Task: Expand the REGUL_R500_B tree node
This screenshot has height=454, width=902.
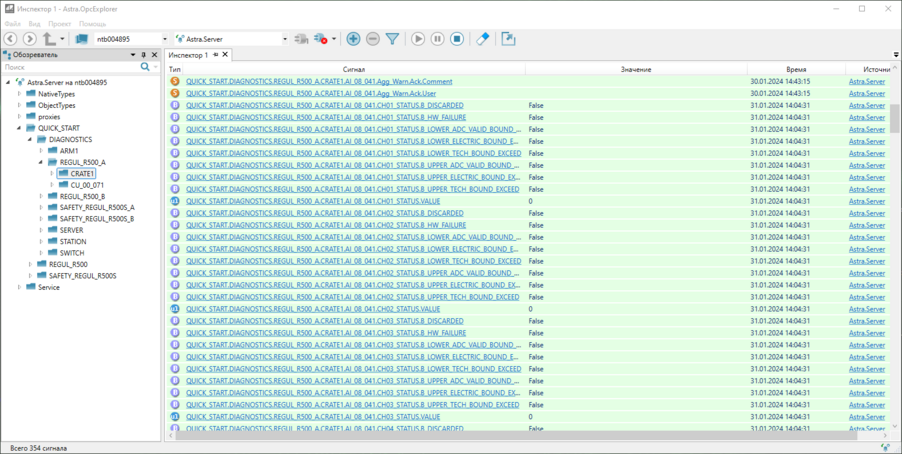Action: click(x=41, y=196)
